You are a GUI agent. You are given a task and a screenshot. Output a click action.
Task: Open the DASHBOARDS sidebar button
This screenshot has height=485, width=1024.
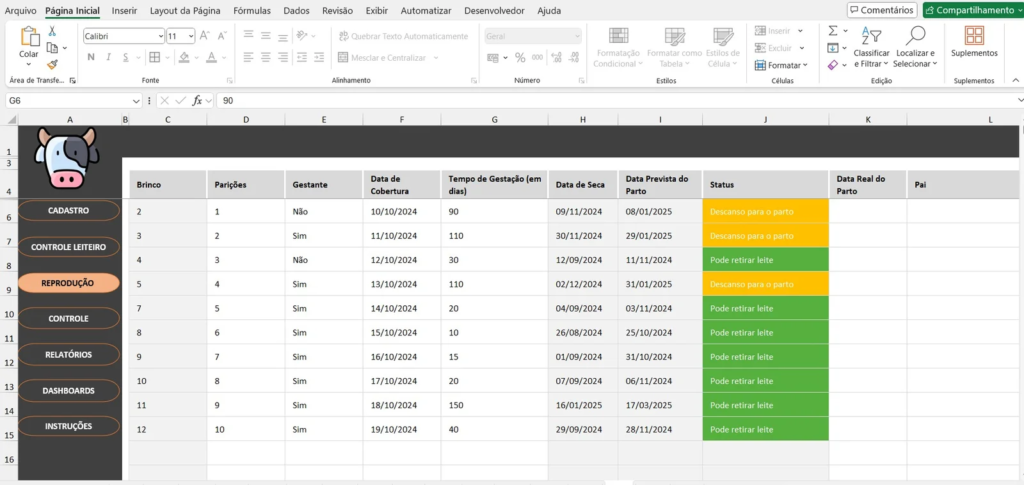coord(68,390)
